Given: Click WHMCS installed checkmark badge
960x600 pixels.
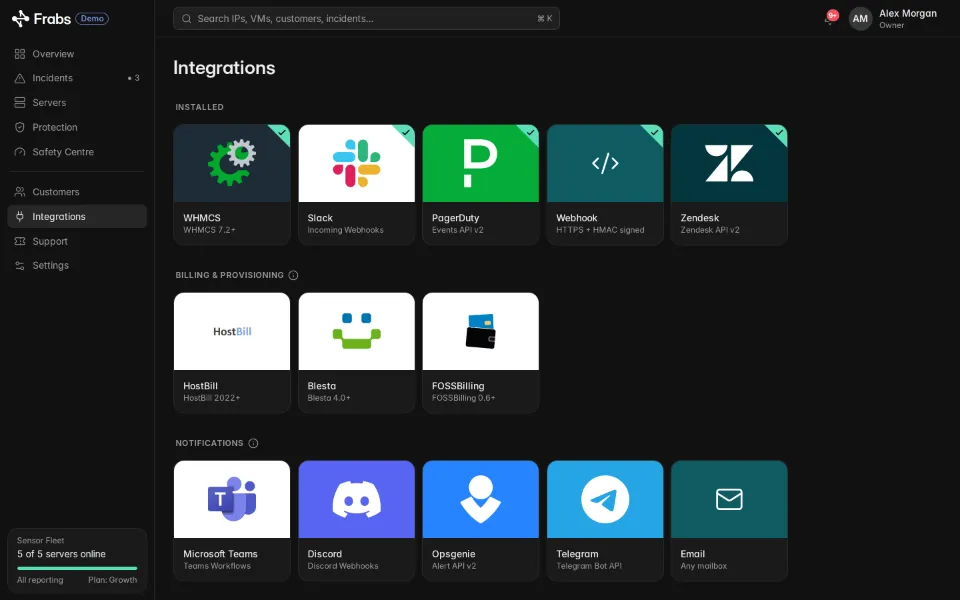Looking at the screenshot, I should tap(282, 133).
